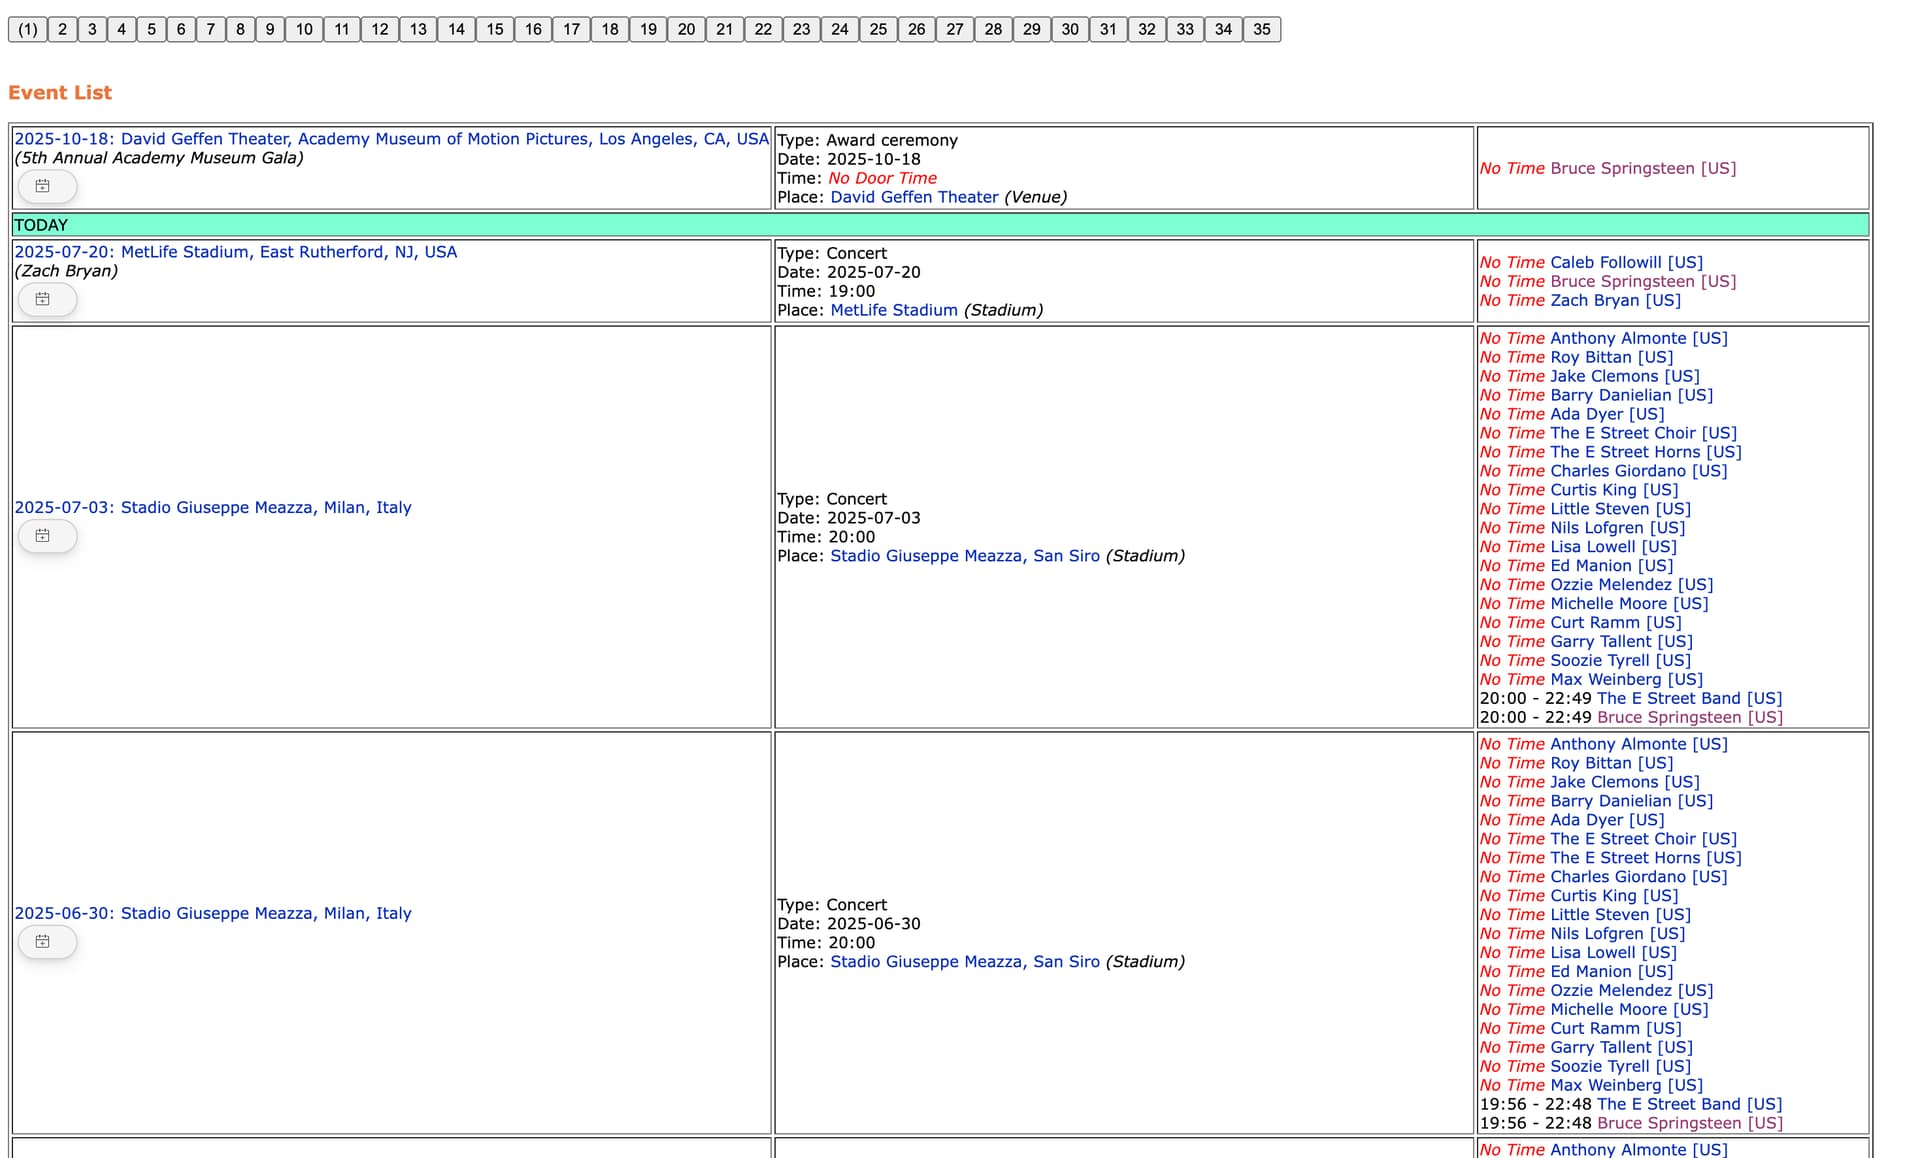1920x1158 pixels.
Task: Open David Geffen Theater venue link
Action: [x=914, y=197]
